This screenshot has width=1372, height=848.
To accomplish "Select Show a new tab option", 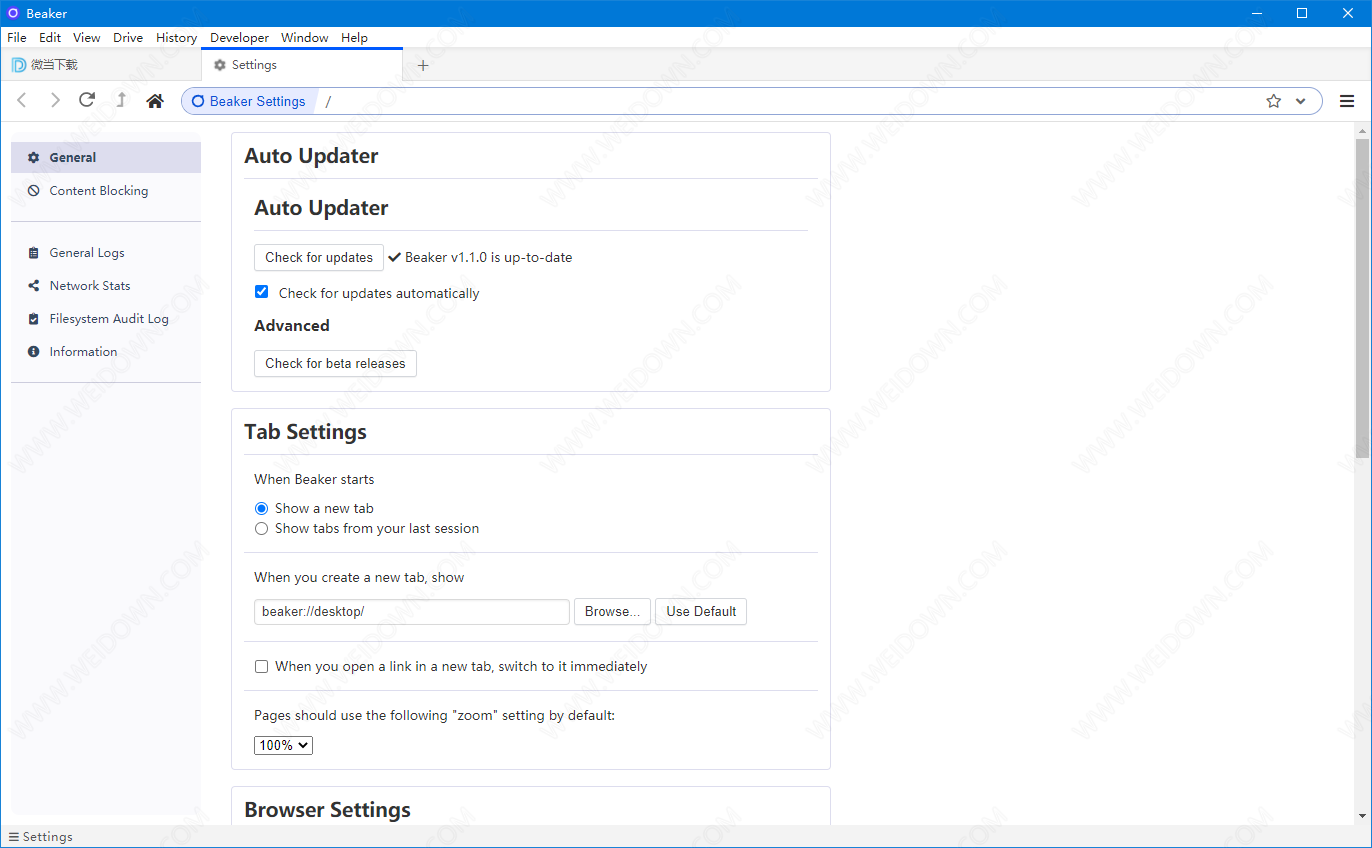I will 261,508.
